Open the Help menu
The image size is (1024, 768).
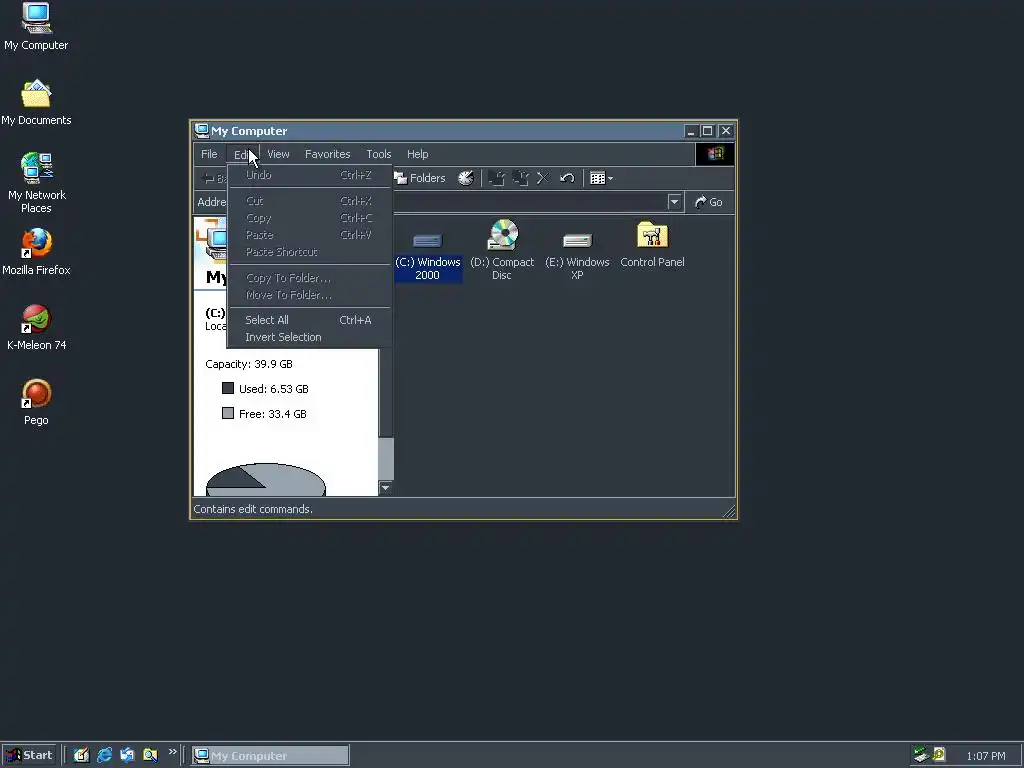[418, 154]
